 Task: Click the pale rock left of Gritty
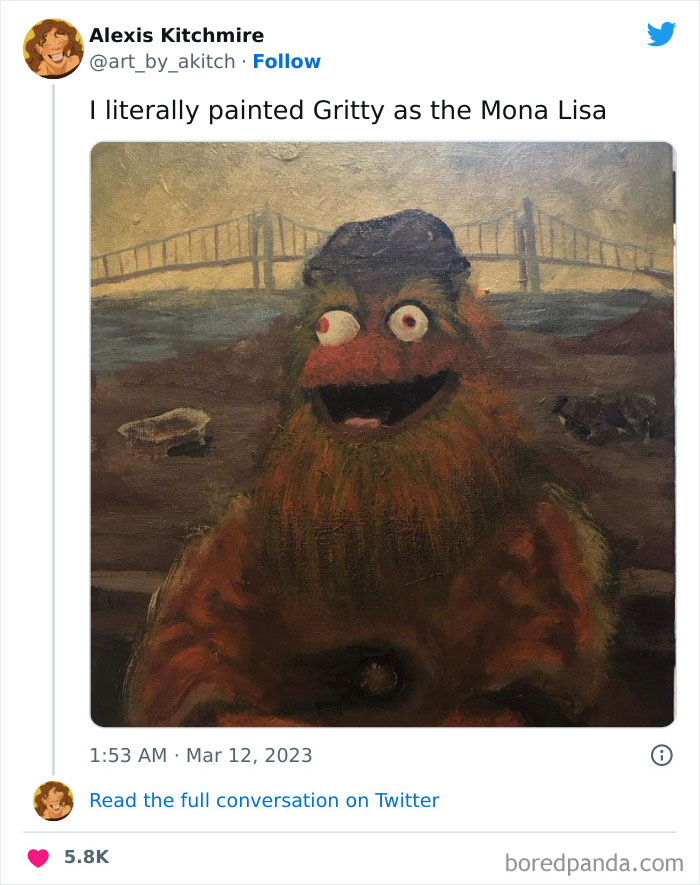pos(164,430)
